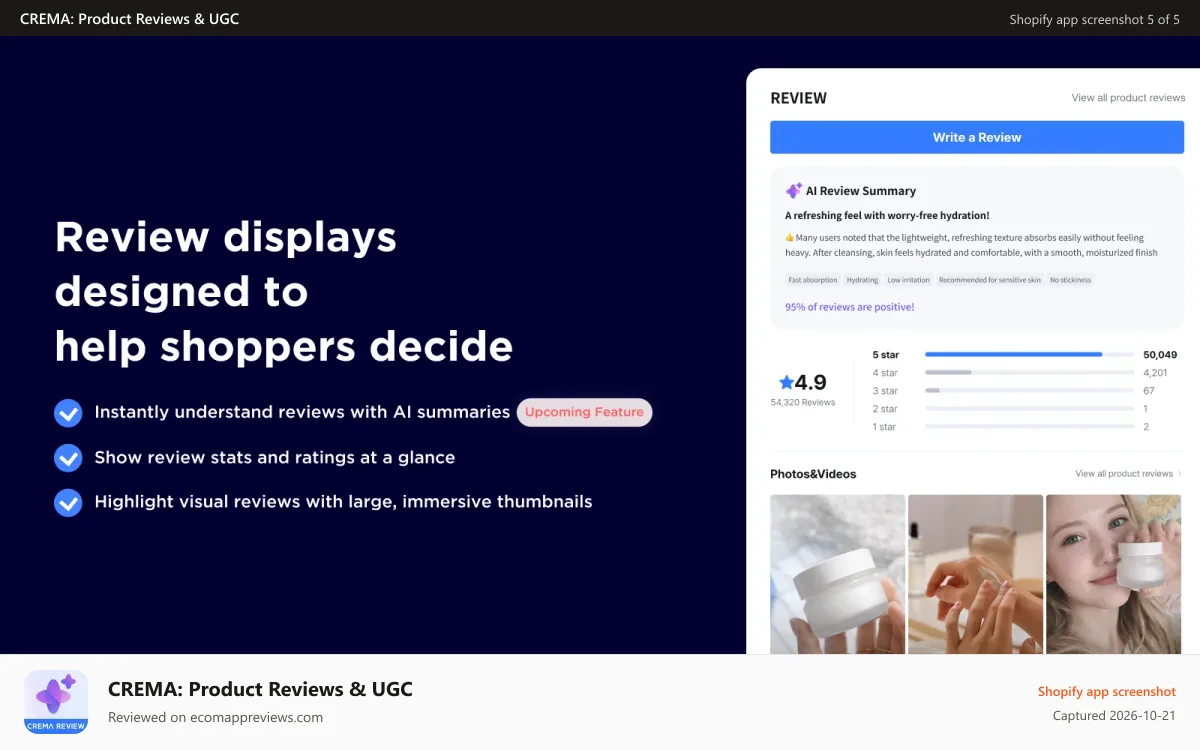Open top View all product reviews link
Image resolution: width=1200 pixels, height=750 pixels.
(1128, 98)
